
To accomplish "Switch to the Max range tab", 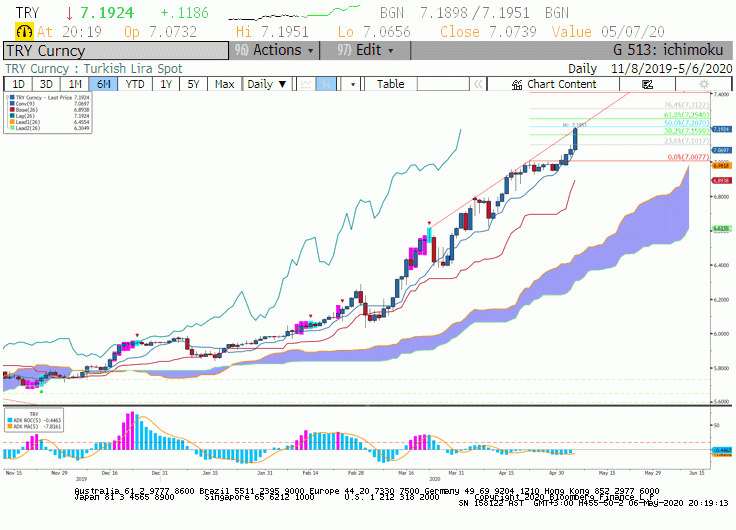I will click(x=224, y=84).
